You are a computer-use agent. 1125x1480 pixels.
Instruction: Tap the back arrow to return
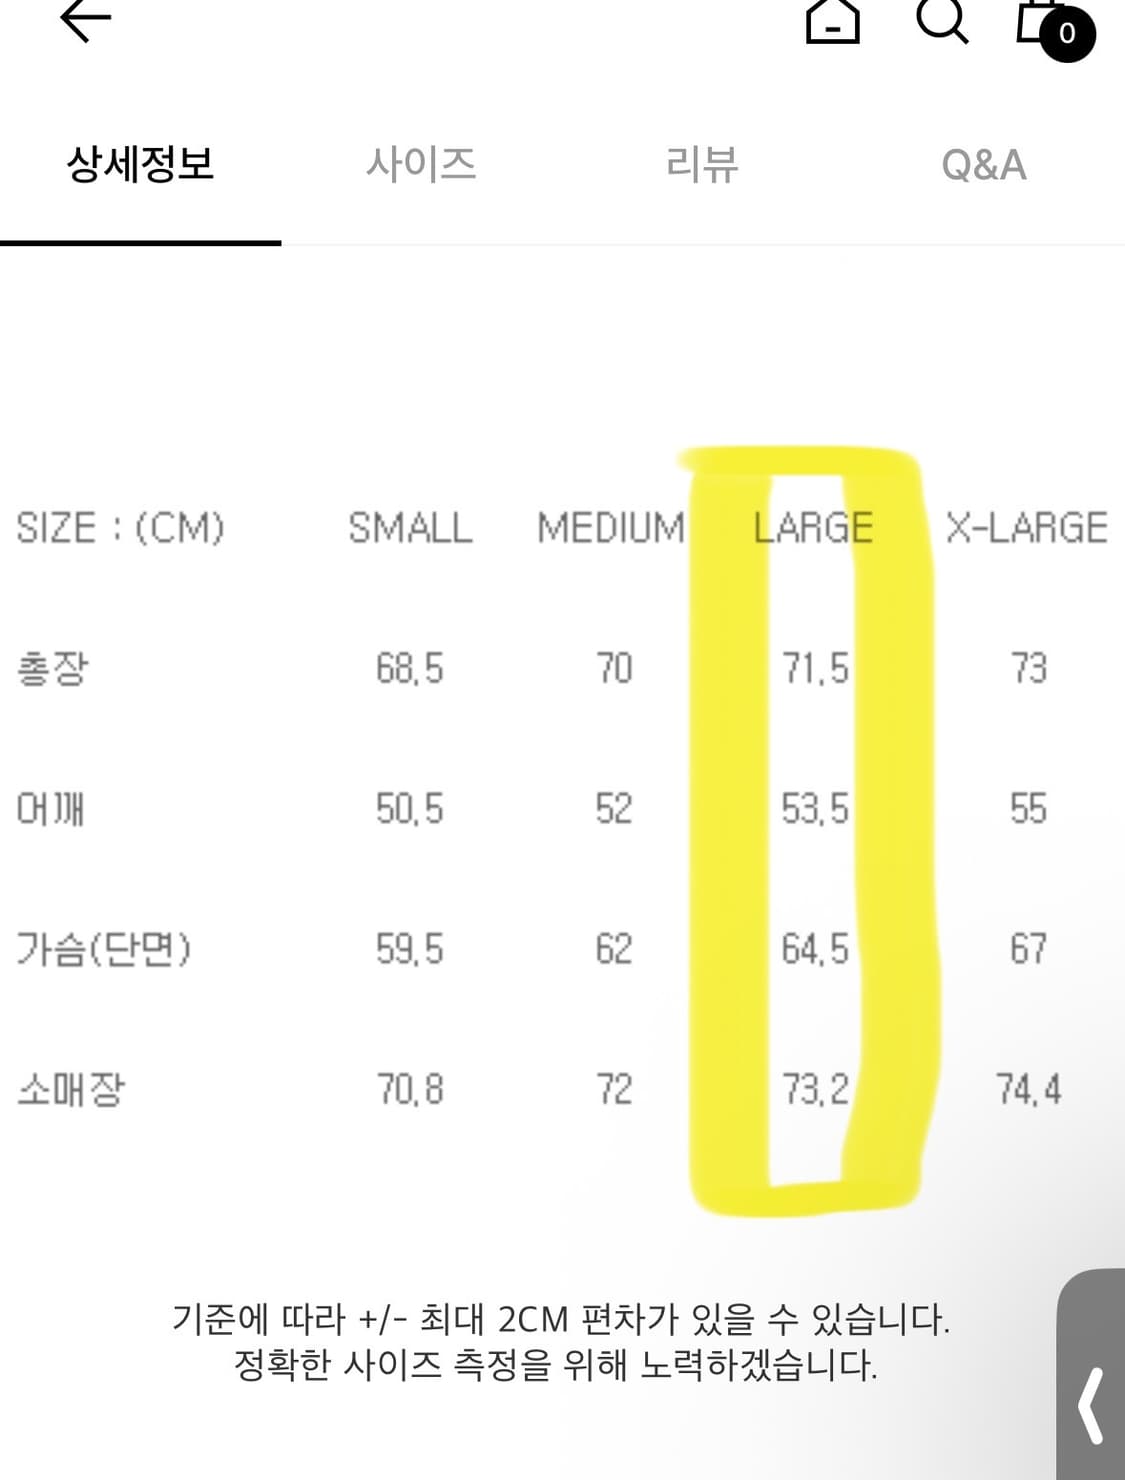click(84, 22)
